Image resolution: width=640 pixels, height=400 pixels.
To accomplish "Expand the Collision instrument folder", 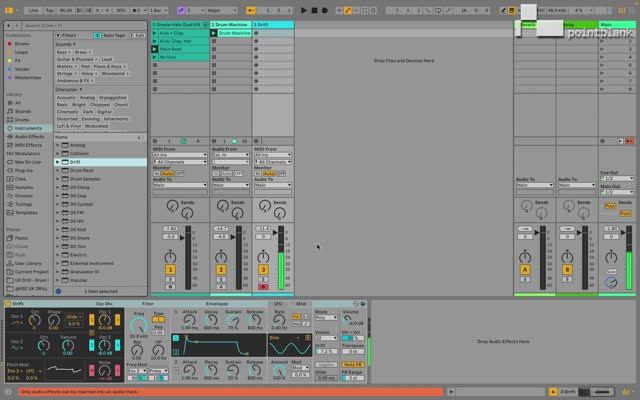I will 58,153.
